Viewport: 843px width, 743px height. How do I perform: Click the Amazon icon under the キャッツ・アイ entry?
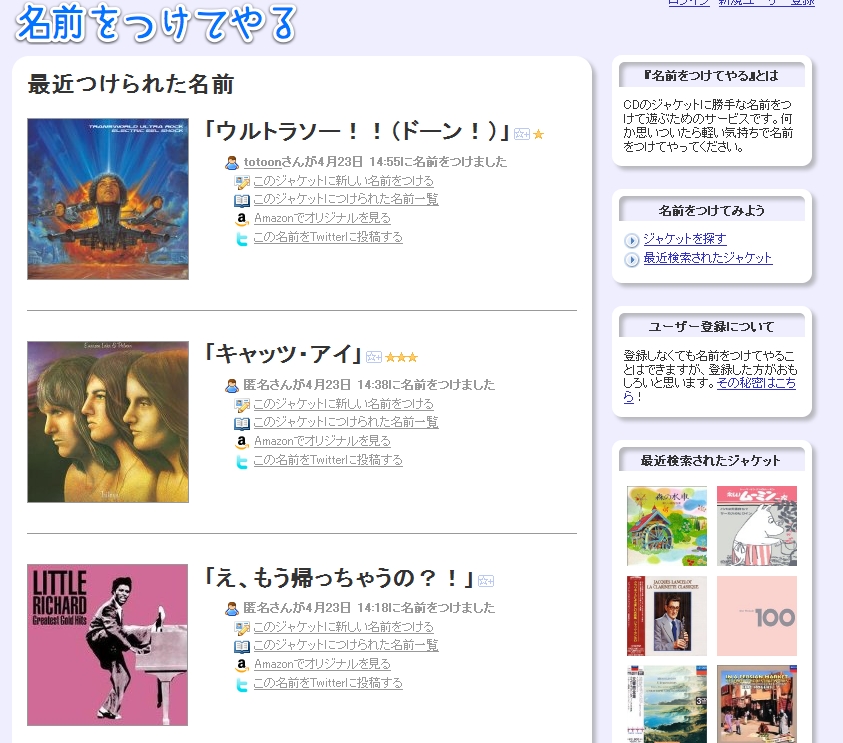(242, 442)
